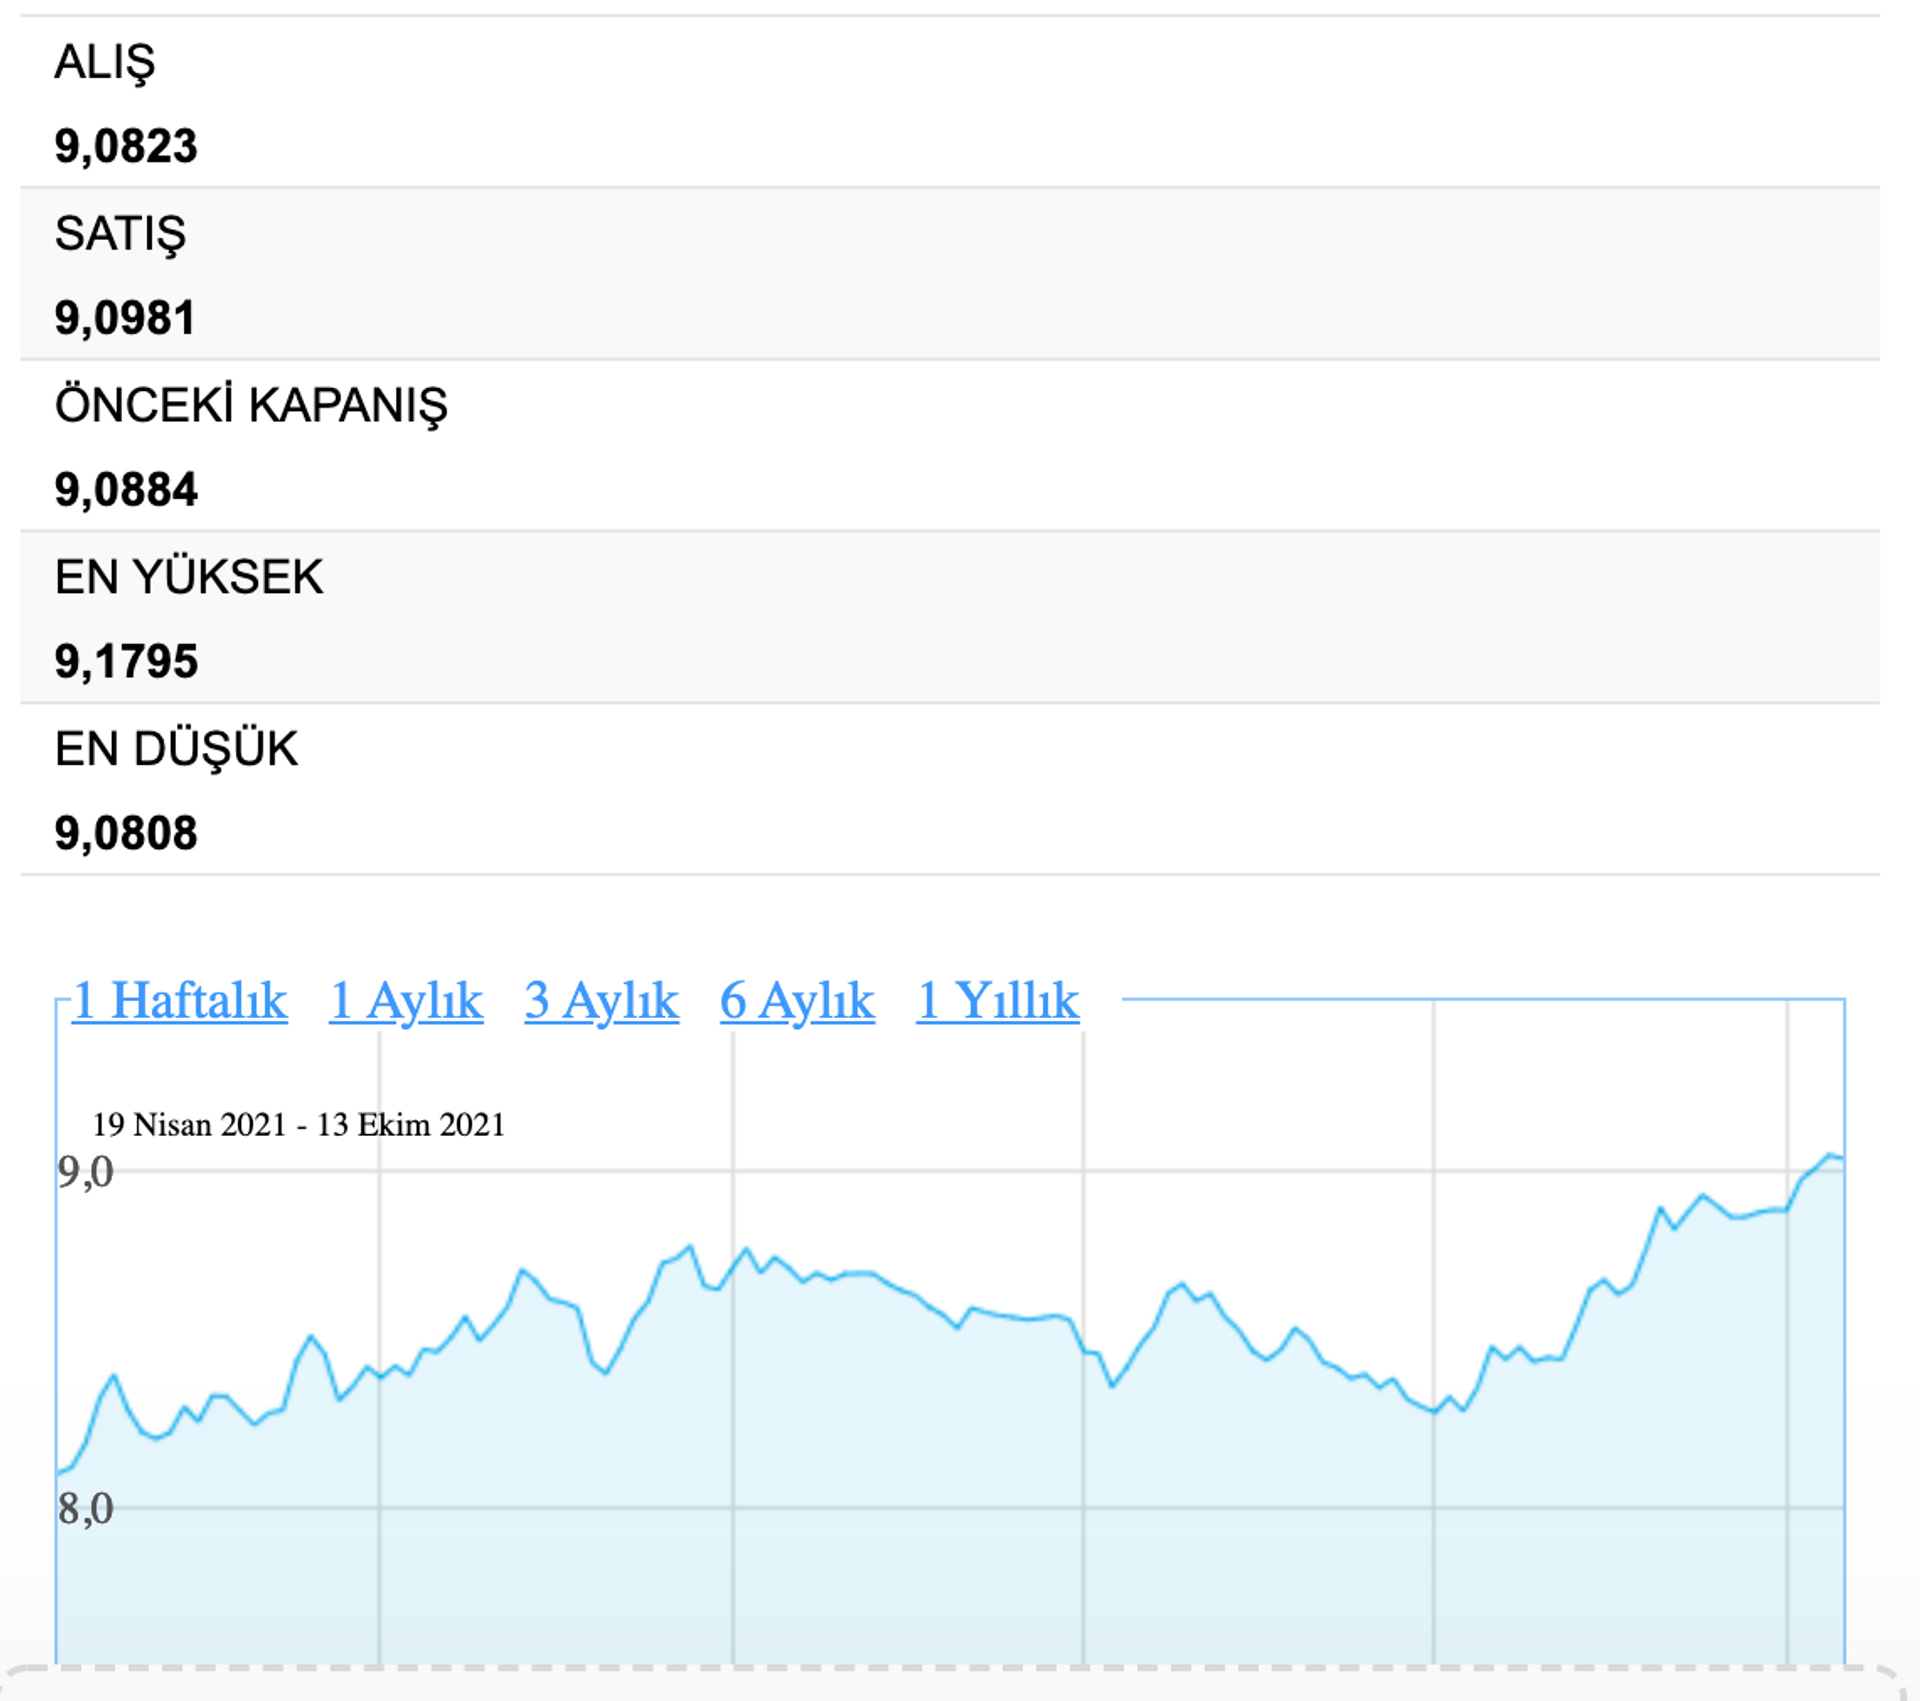Select the highest value 9,1795
This screenshot has width=1920, height=1701.
[x=126, y=662]
